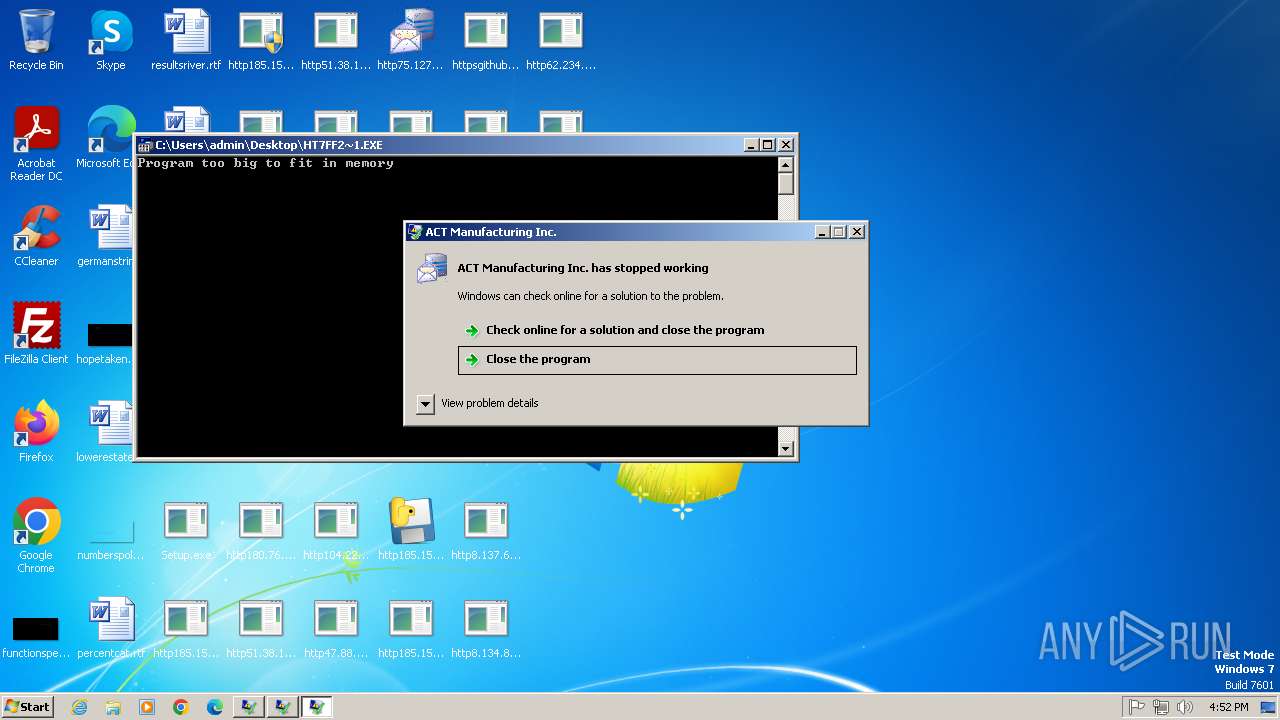Close the ACT Manufacturing Inc. dialog window
1280x720 pixels.
coord(857,232)
